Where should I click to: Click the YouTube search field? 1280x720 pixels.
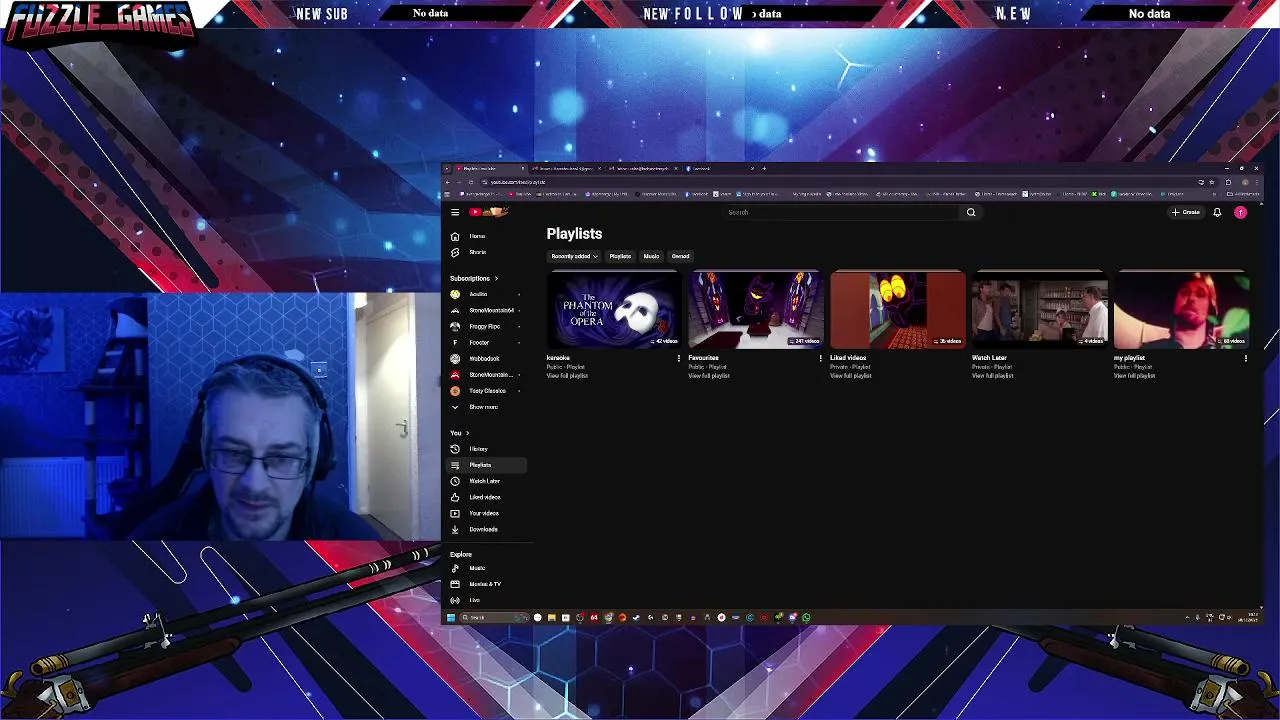click(x=843, y=212)
